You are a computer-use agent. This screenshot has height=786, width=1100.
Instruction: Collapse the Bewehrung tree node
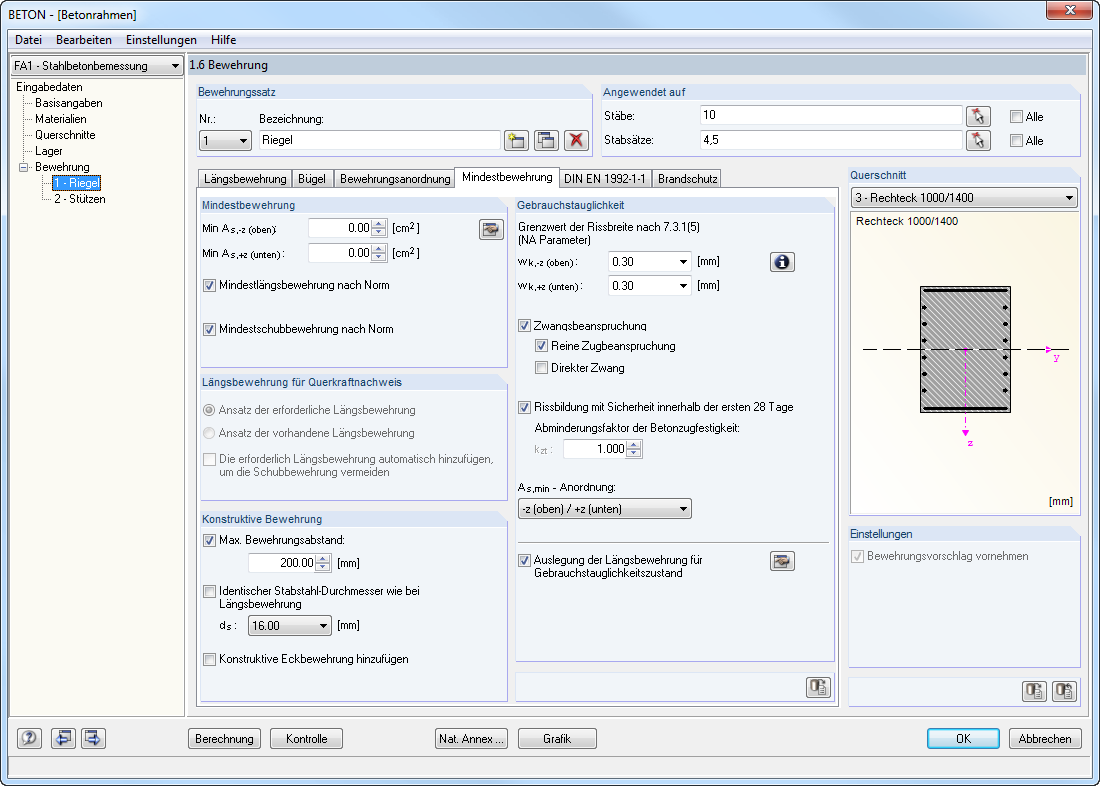click(23, 167)
